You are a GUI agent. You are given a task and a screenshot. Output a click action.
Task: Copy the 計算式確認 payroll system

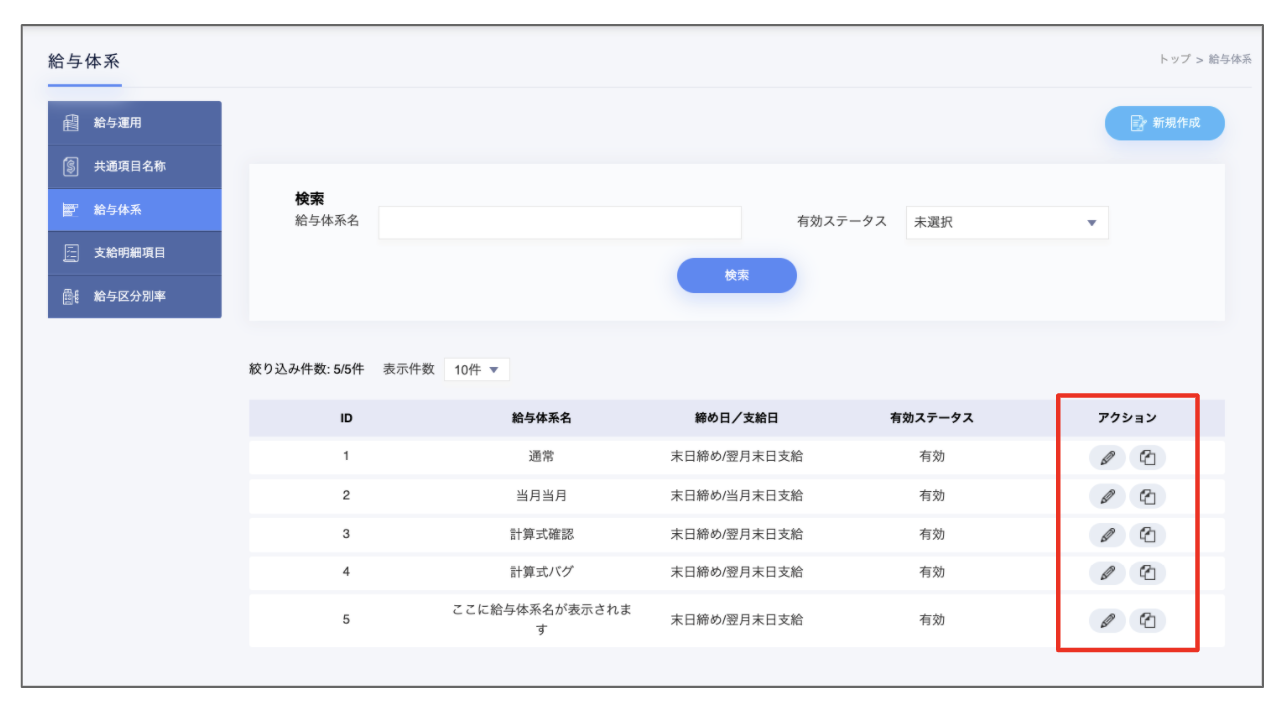[1147, 535]
